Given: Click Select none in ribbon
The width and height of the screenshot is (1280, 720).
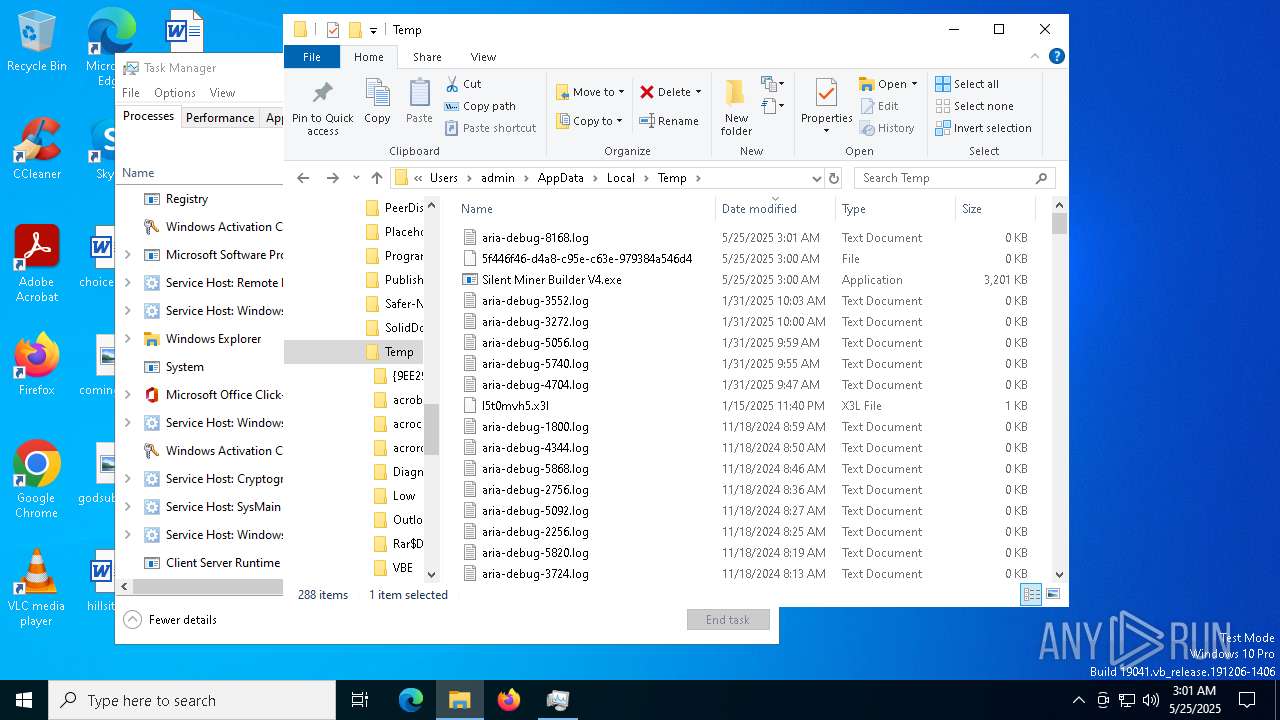Looking at the screenshot, I should [x=974, y=106].
